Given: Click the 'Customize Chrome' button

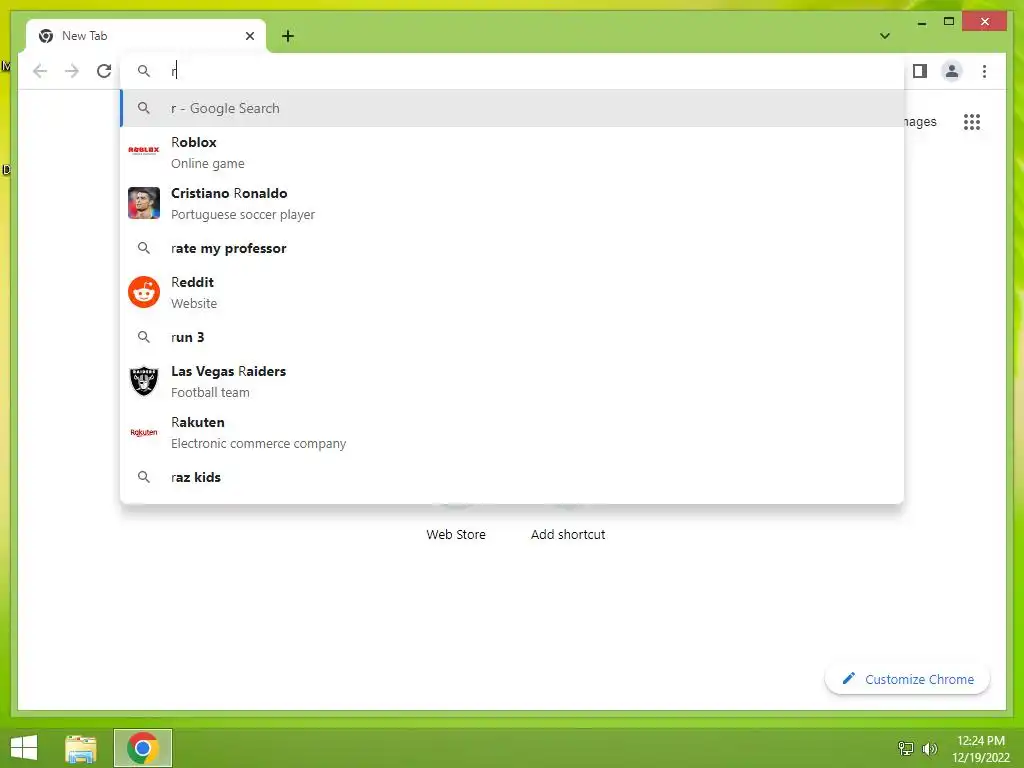Looking at the screenshot, I should click(x=907, y=679).
